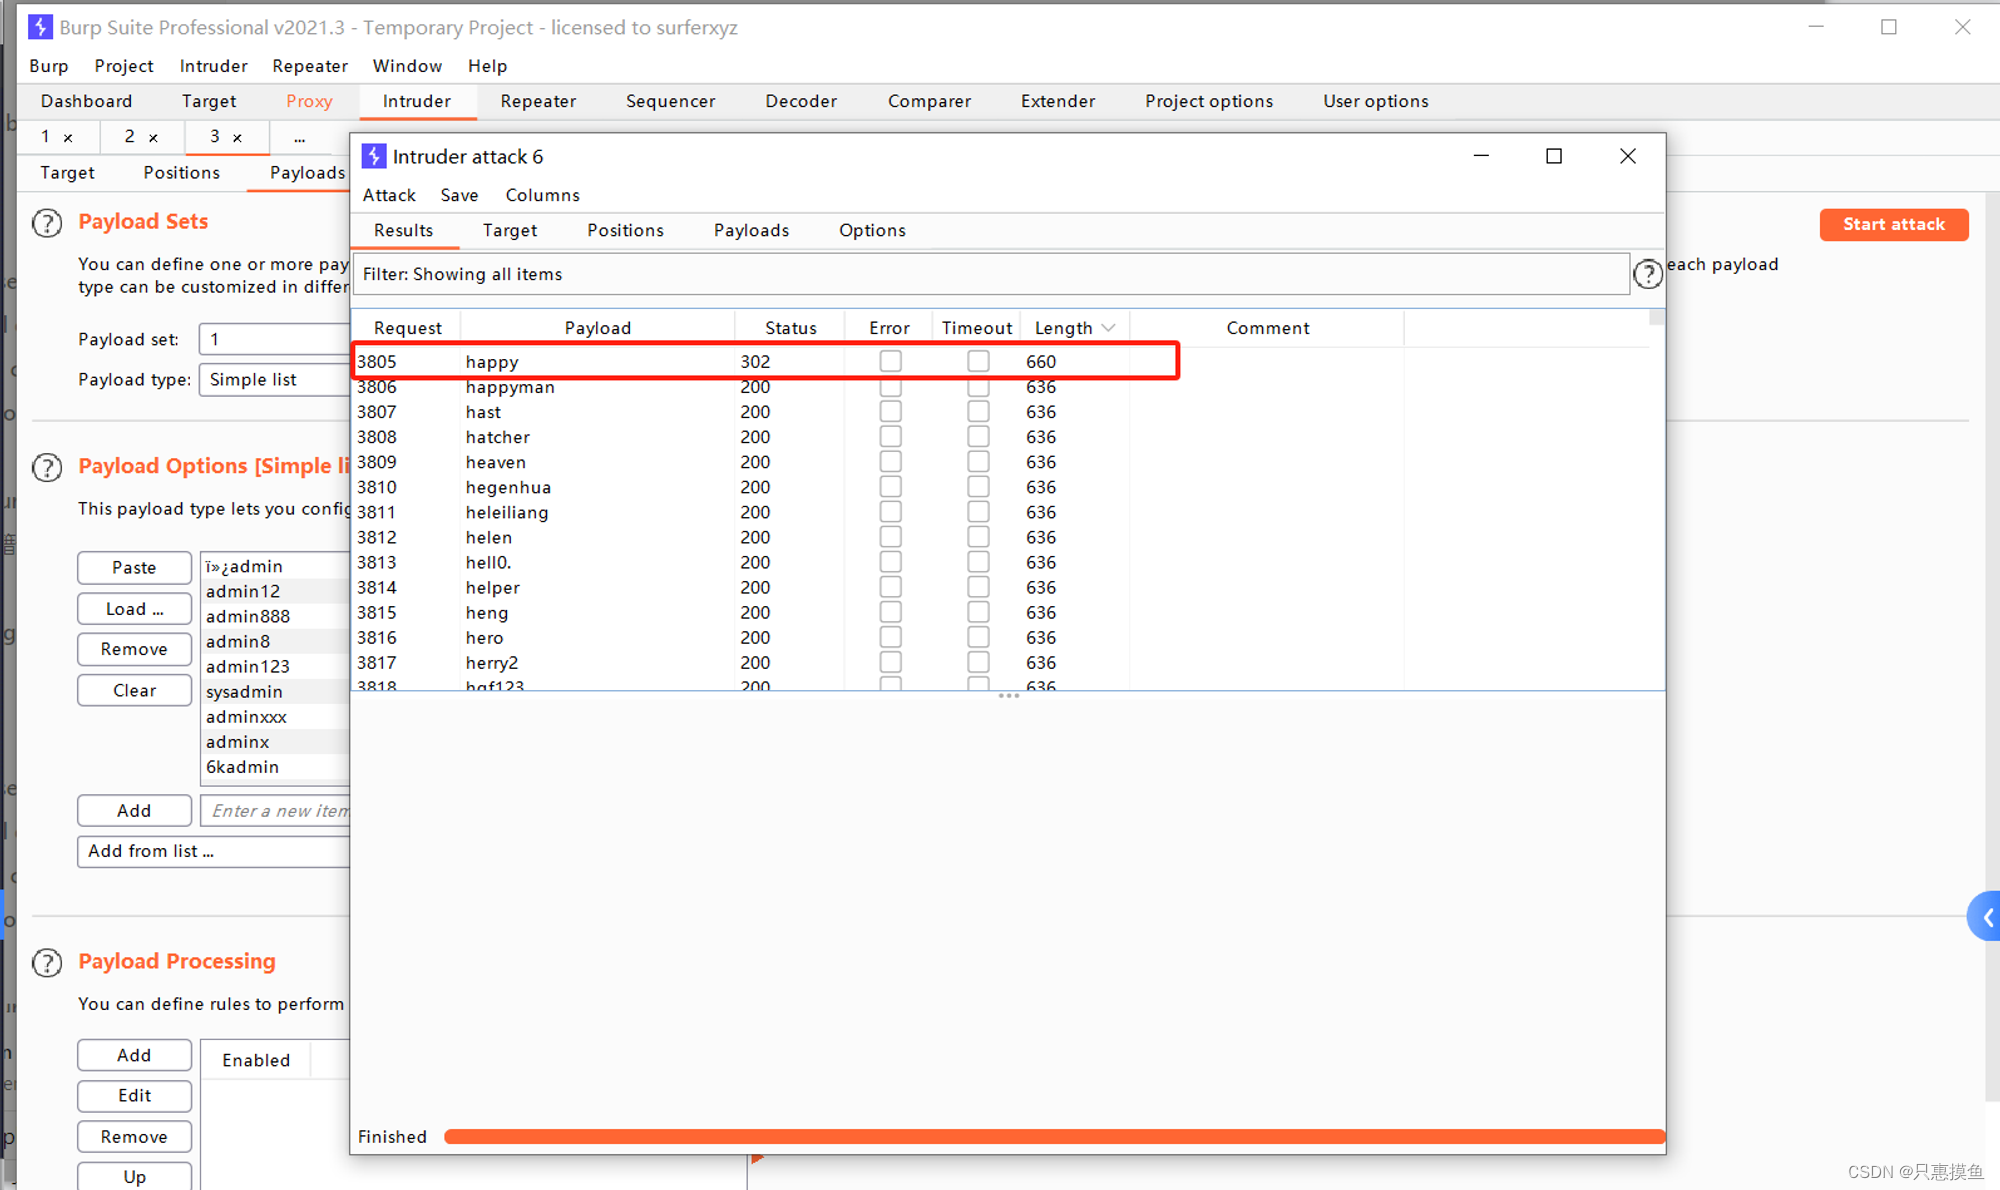
Task: Open the new Intruder tab ellipsis
Action: 299,138
